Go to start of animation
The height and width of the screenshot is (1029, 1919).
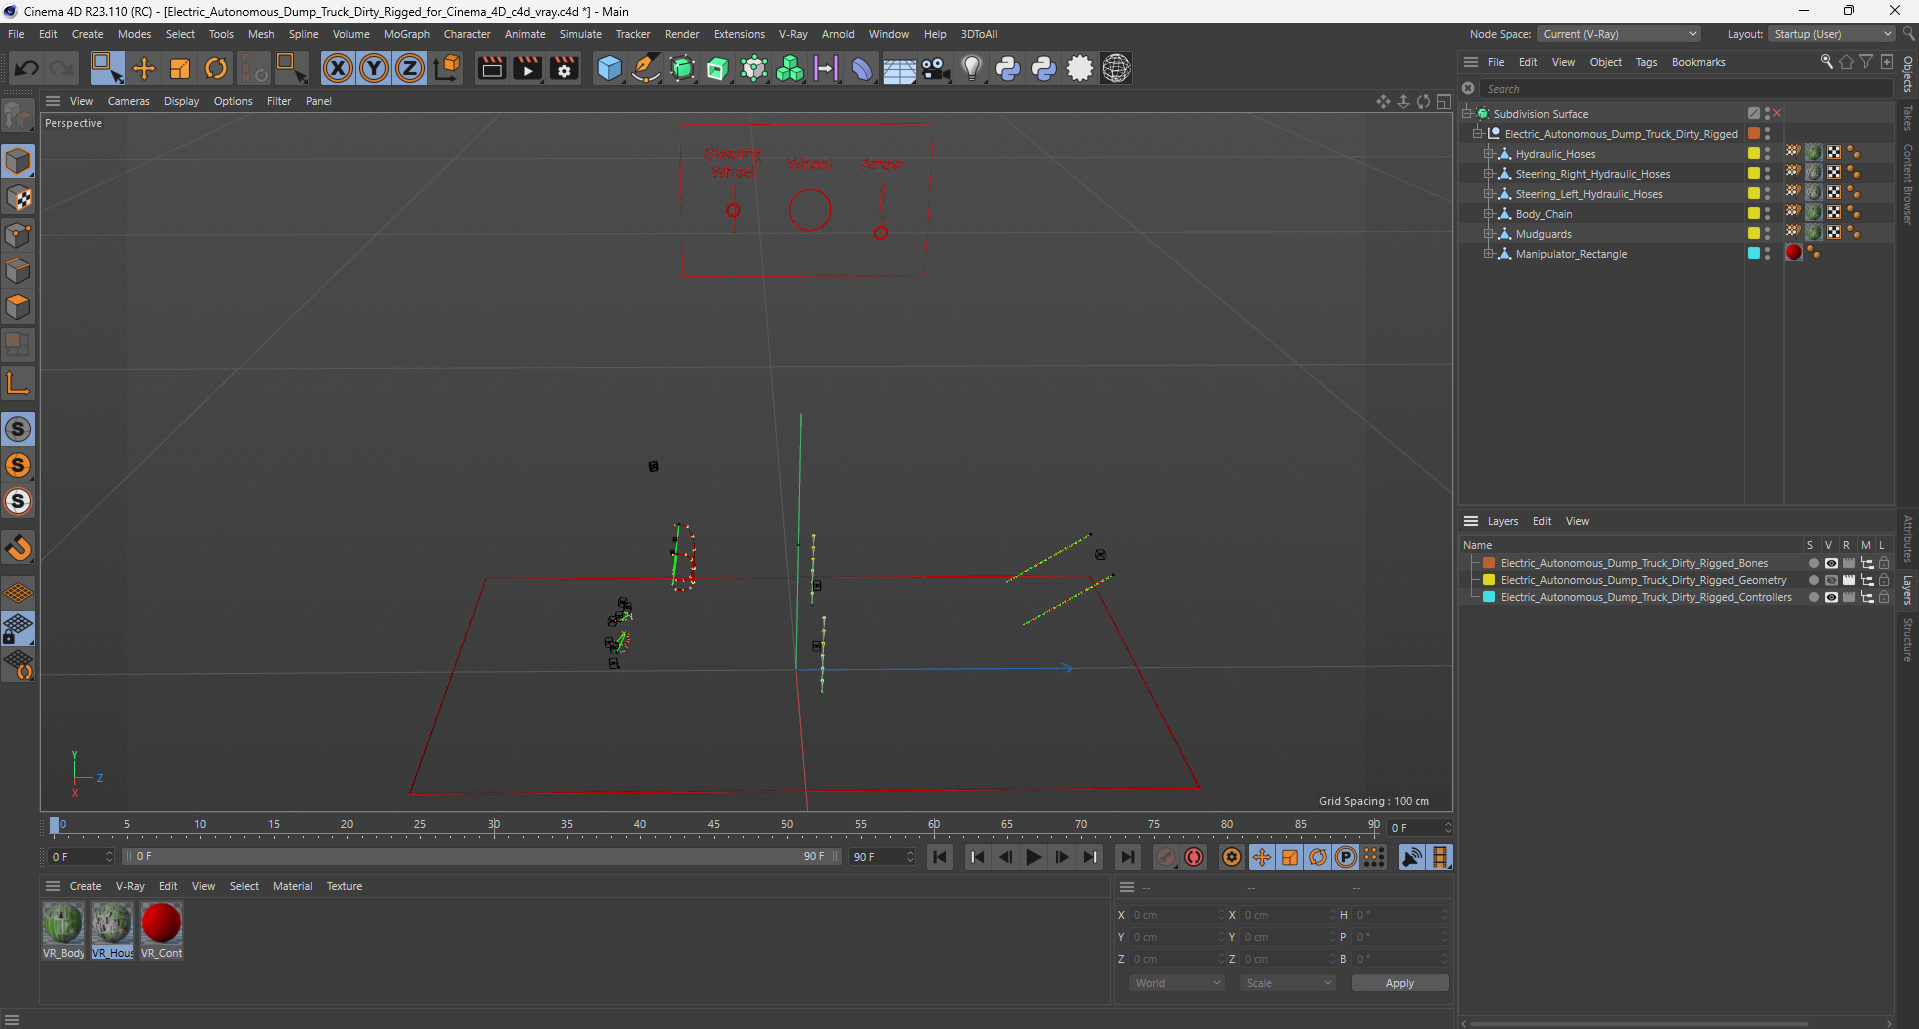(939, 857)
